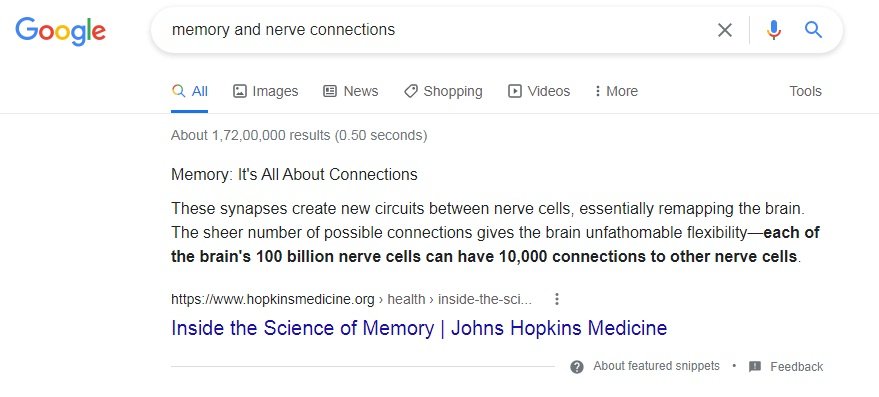Click the question mark featured snippets icon
The height and width of the screenshot is (397, 879).
[x=577, y=367]
